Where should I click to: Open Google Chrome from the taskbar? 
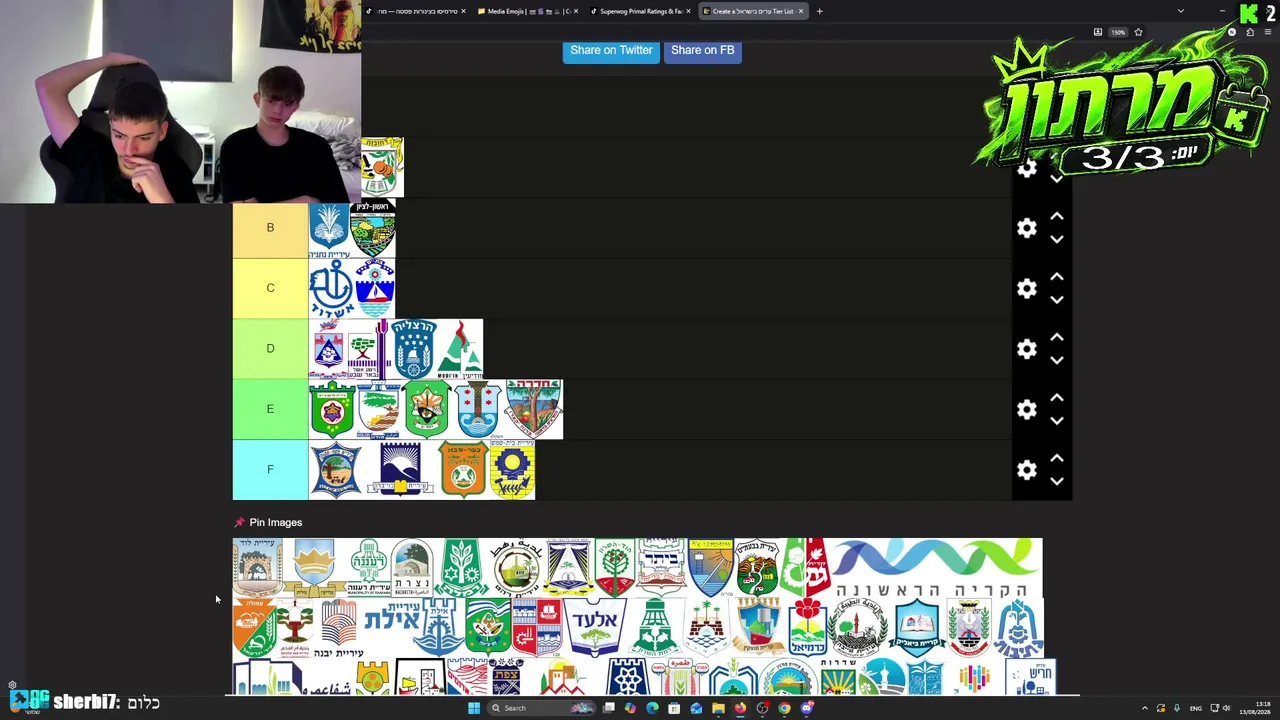(784, 708)
